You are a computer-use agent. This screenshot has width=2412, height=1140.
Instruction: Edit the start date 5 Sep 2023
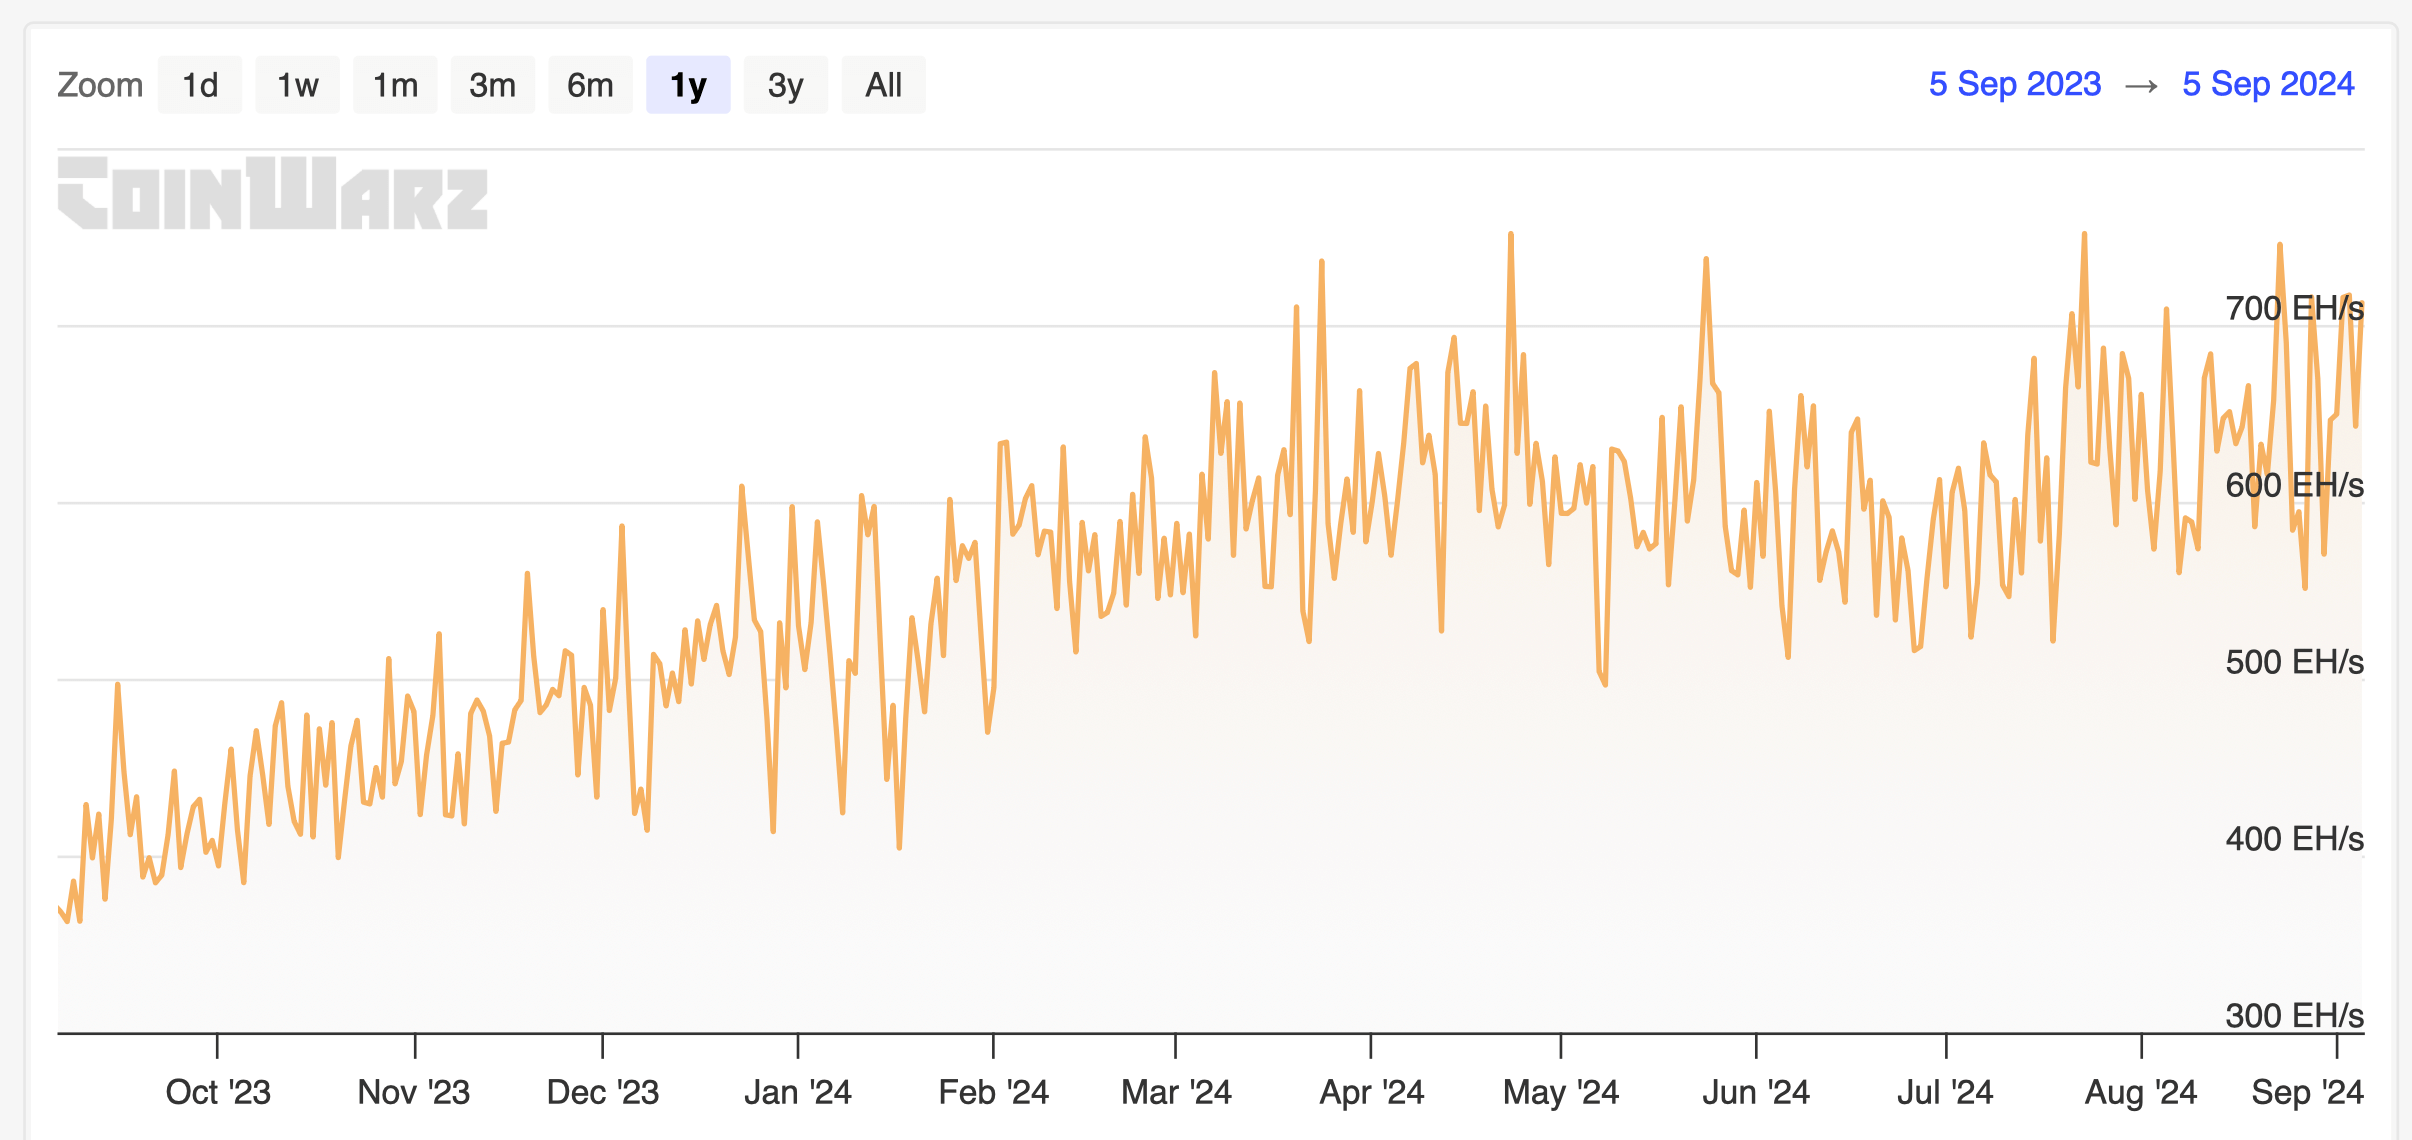(2015, 84)
